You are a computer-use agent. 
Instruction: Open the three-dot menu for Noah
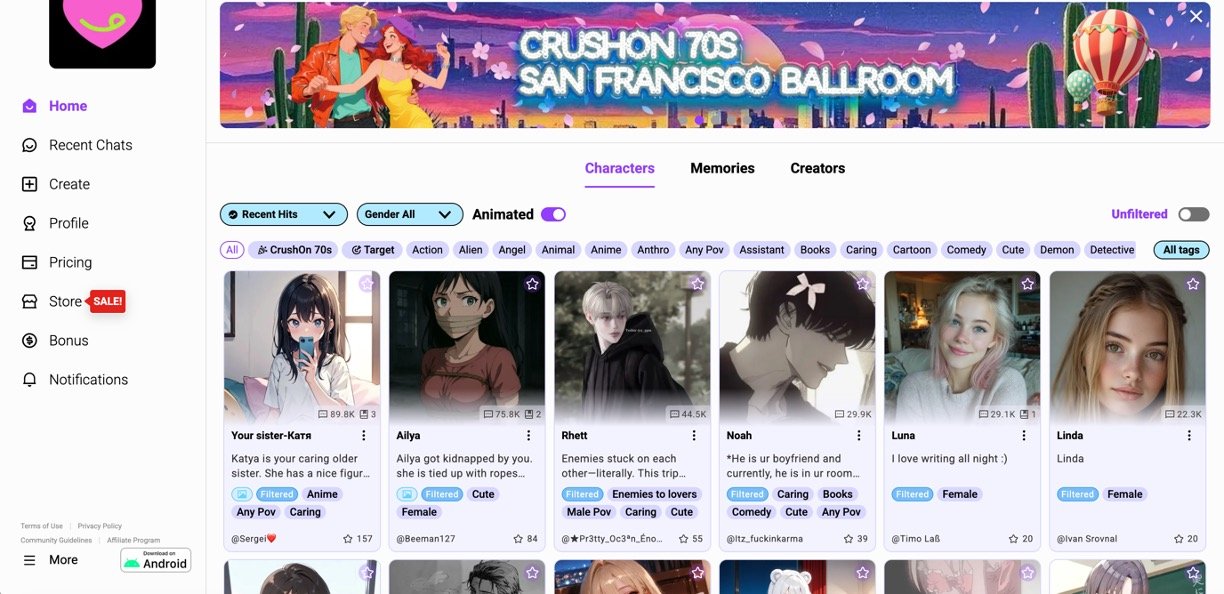859,436
